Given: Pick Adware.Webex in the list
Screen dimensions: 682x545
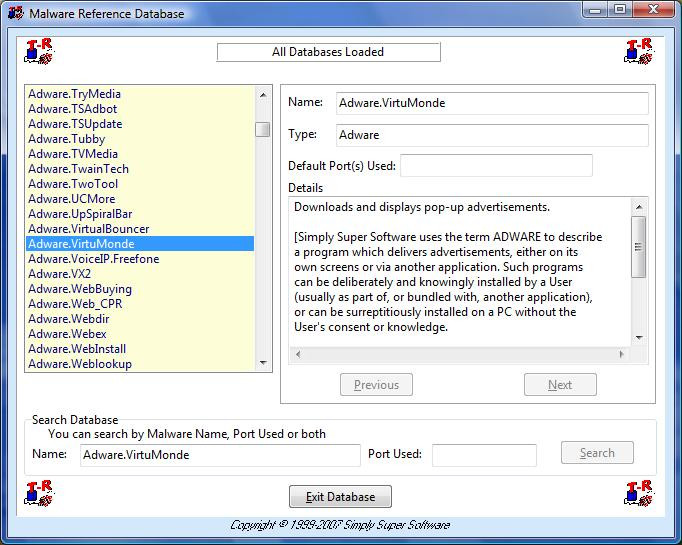Looking at the screenshot, I should (x=140, y=334).
